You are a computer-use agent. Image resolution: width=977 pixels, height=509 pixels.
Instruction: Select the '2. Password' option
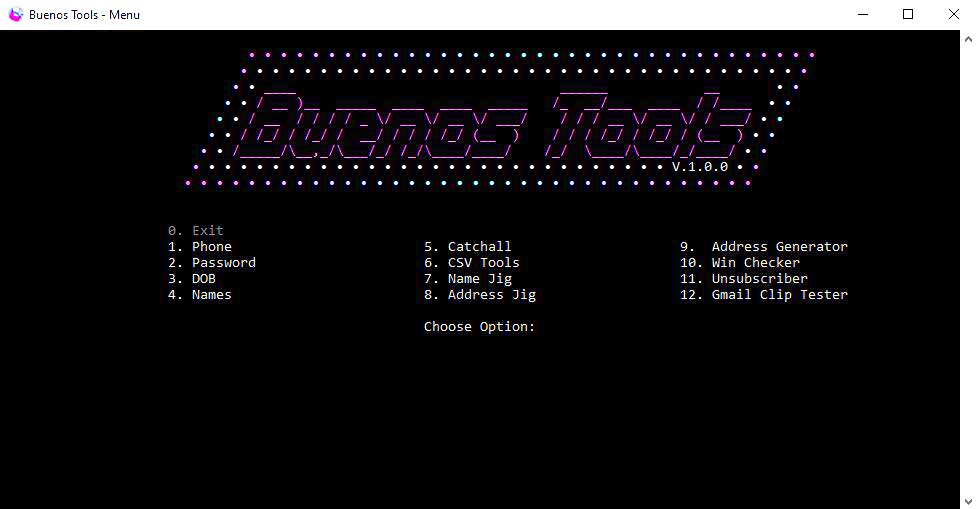coord(212,263)
